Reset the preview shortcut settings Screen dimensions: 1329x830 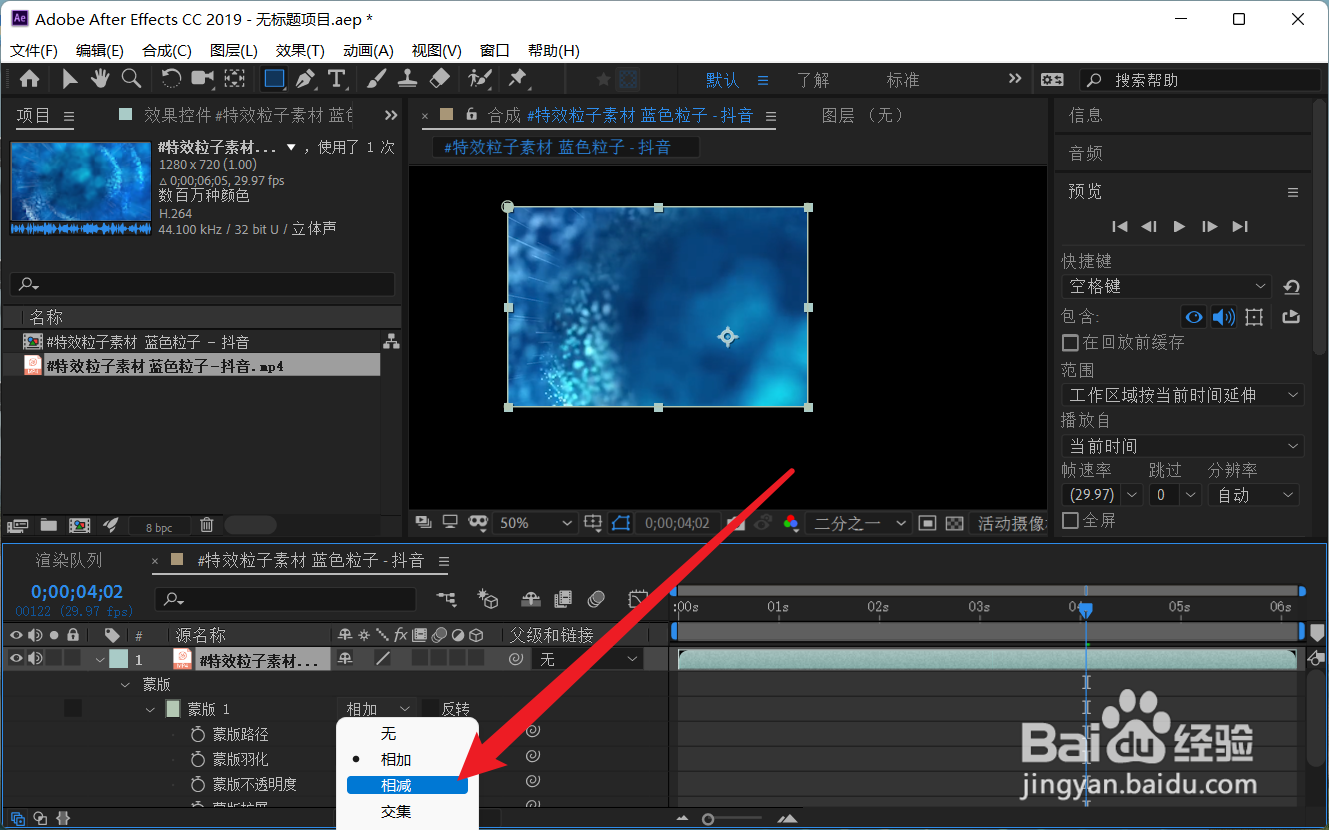coord(1291,287)
